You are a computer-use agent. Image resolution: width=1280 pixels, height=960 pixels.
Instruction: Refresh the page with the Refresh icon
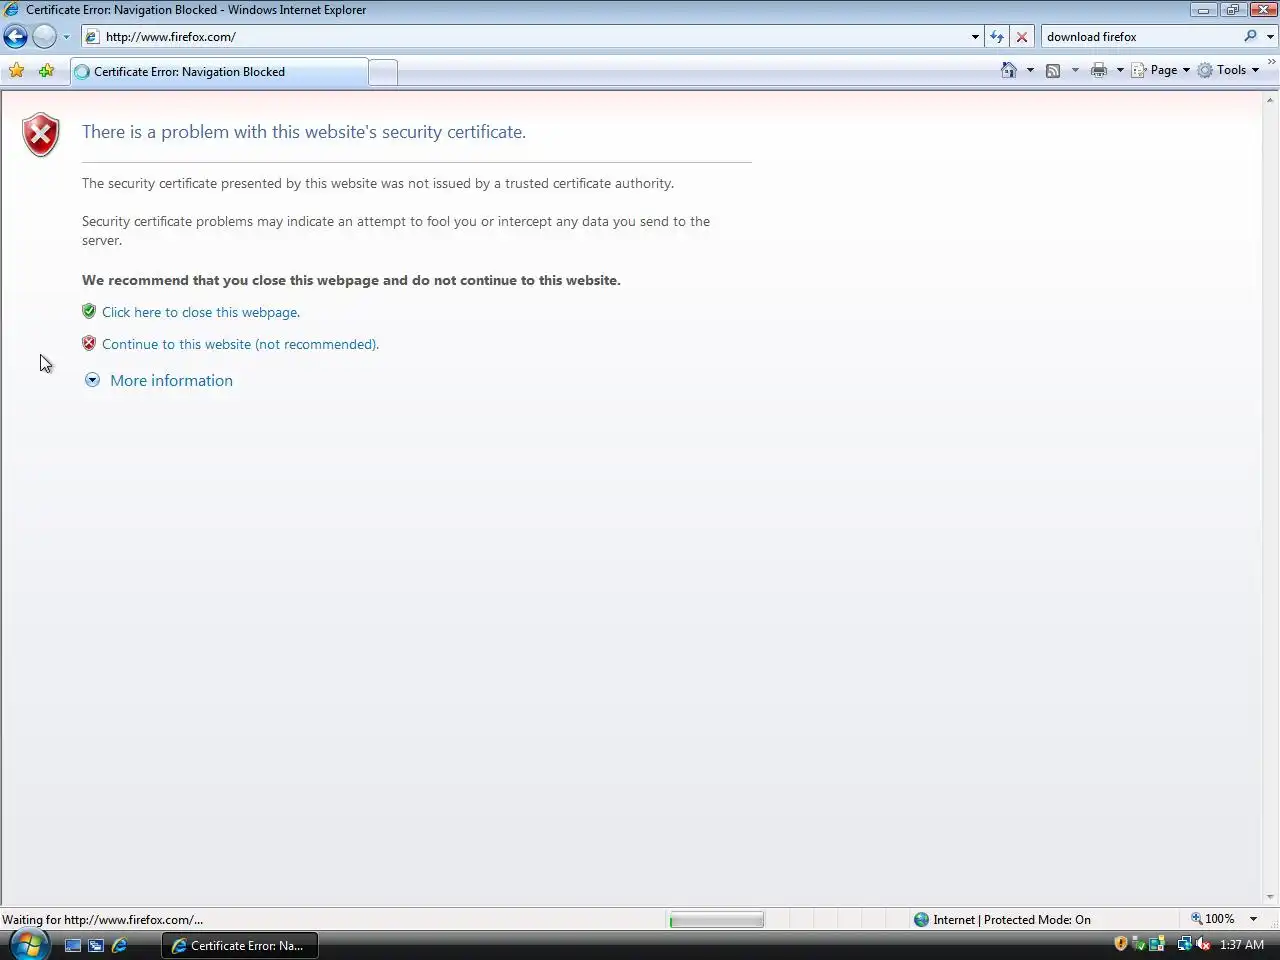(997, 37)
